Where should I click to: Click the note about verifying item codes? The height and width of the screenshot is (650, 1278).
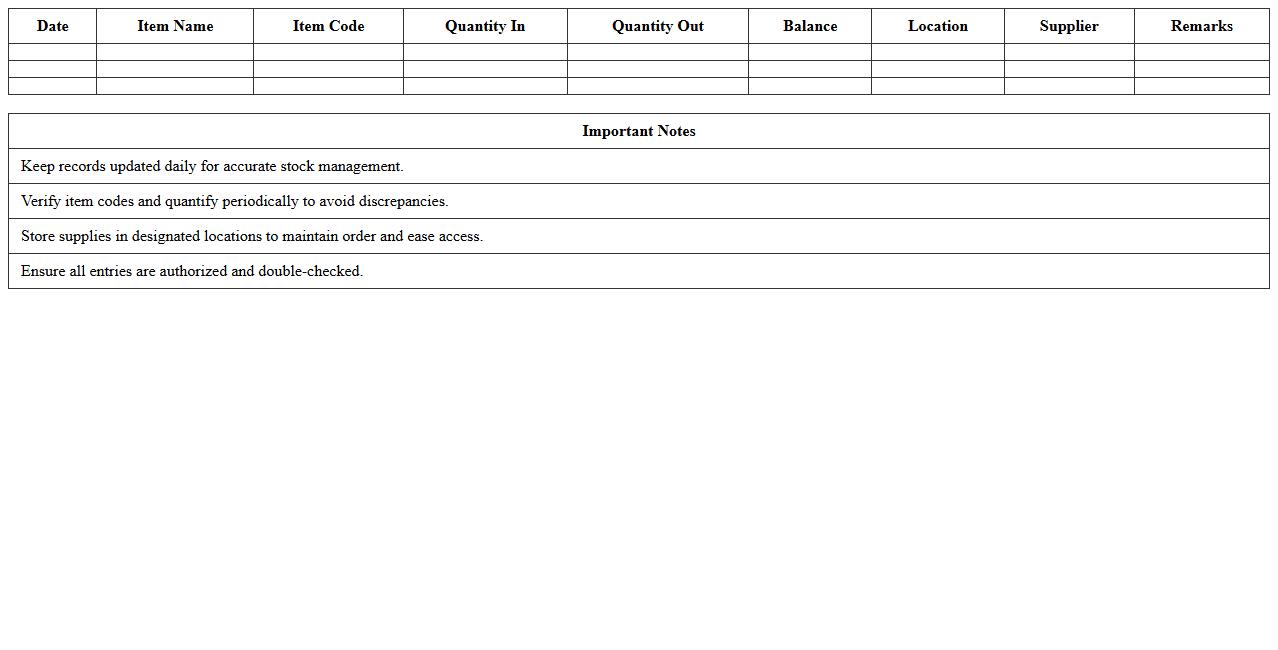pyautogui.click(x=236, y=201)
